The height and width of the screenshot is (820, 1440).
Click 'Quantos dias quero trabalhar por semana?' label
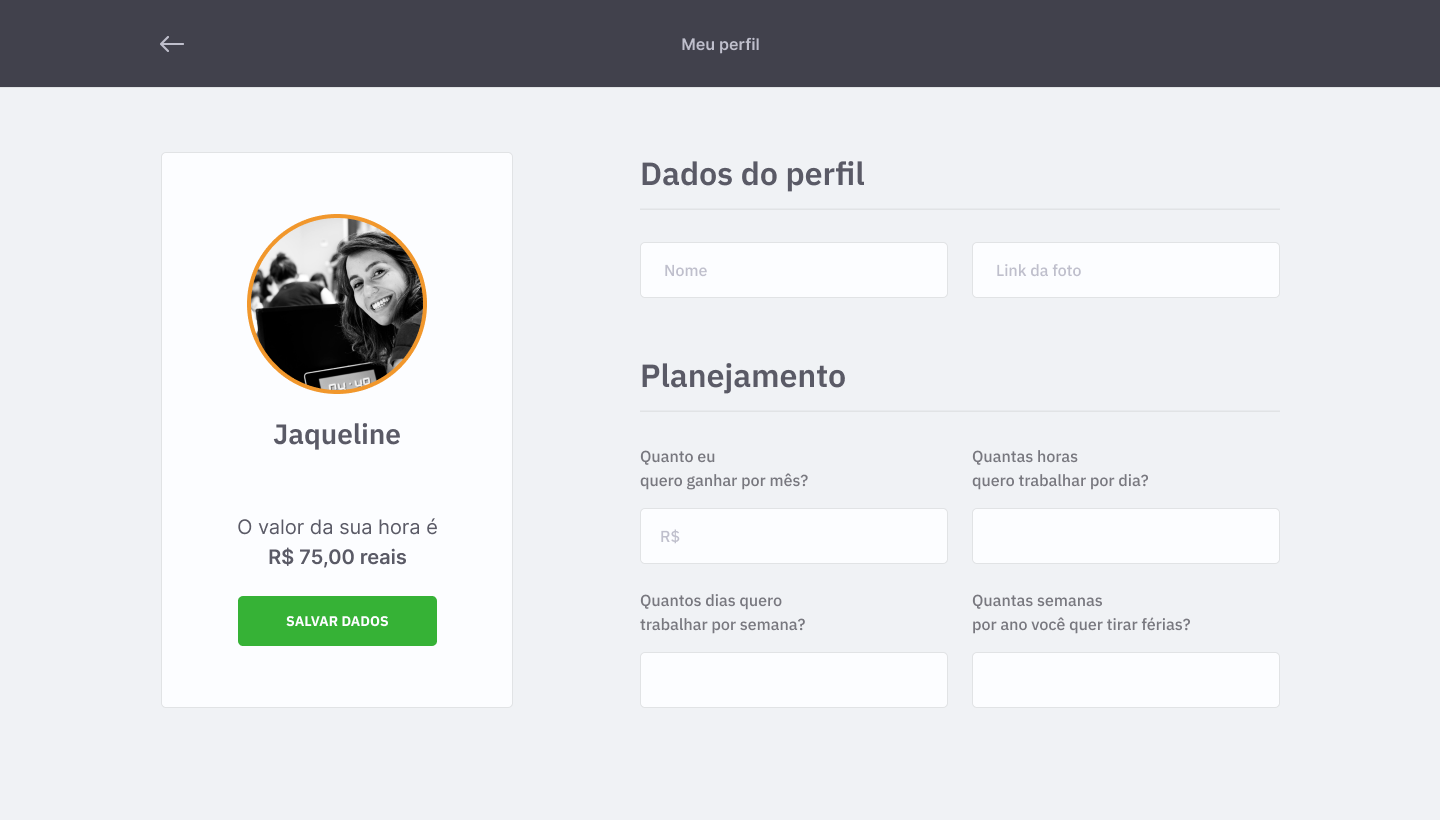723,613
